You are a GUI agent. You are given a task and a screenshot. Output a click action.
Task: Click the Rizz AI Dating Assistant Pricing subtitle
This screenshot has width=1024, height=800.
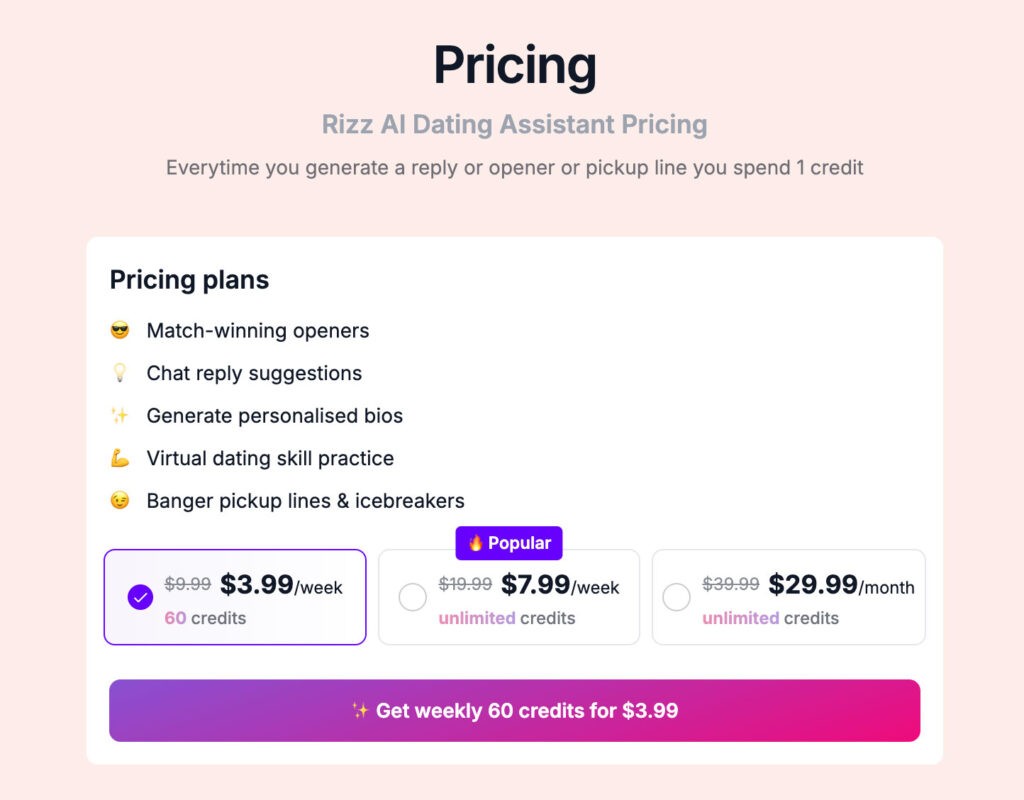pos(514,125)
